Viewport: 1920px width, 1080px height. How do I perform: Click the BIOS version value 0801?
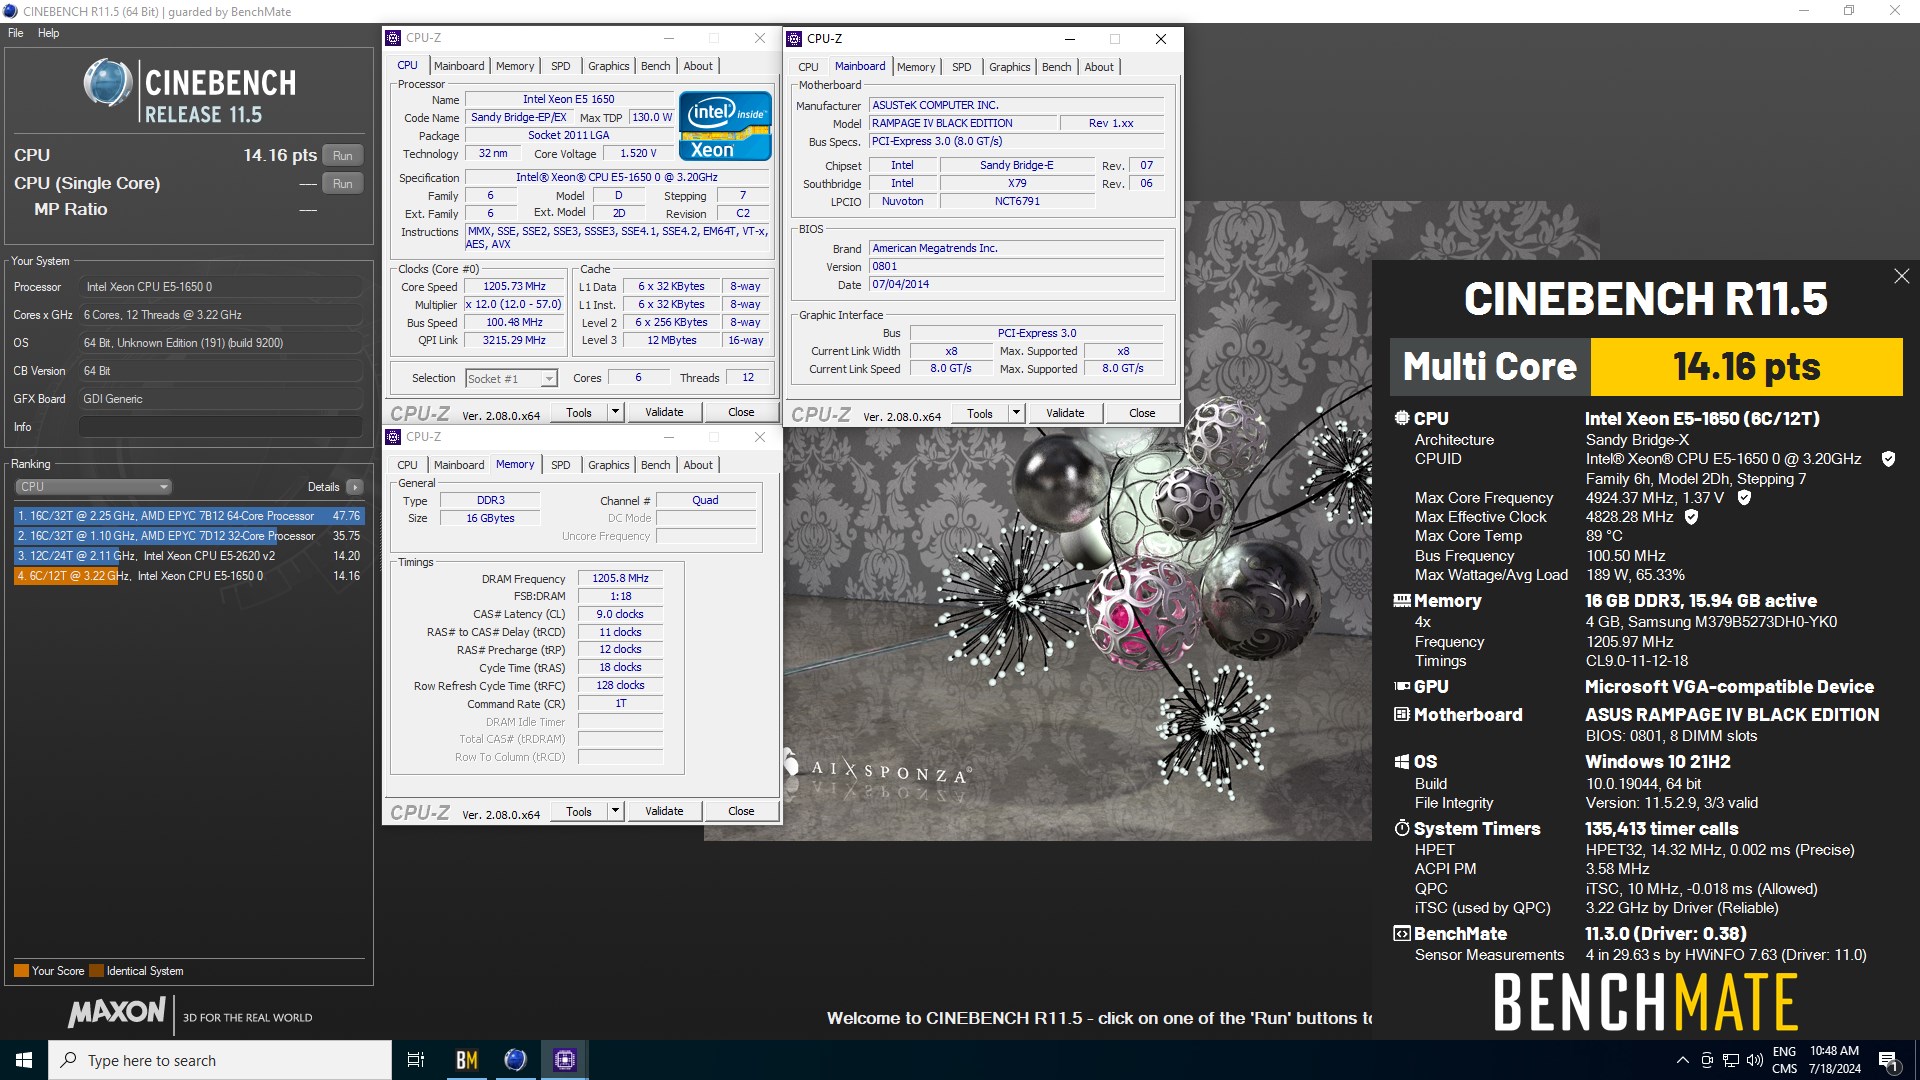(1016, 266)
